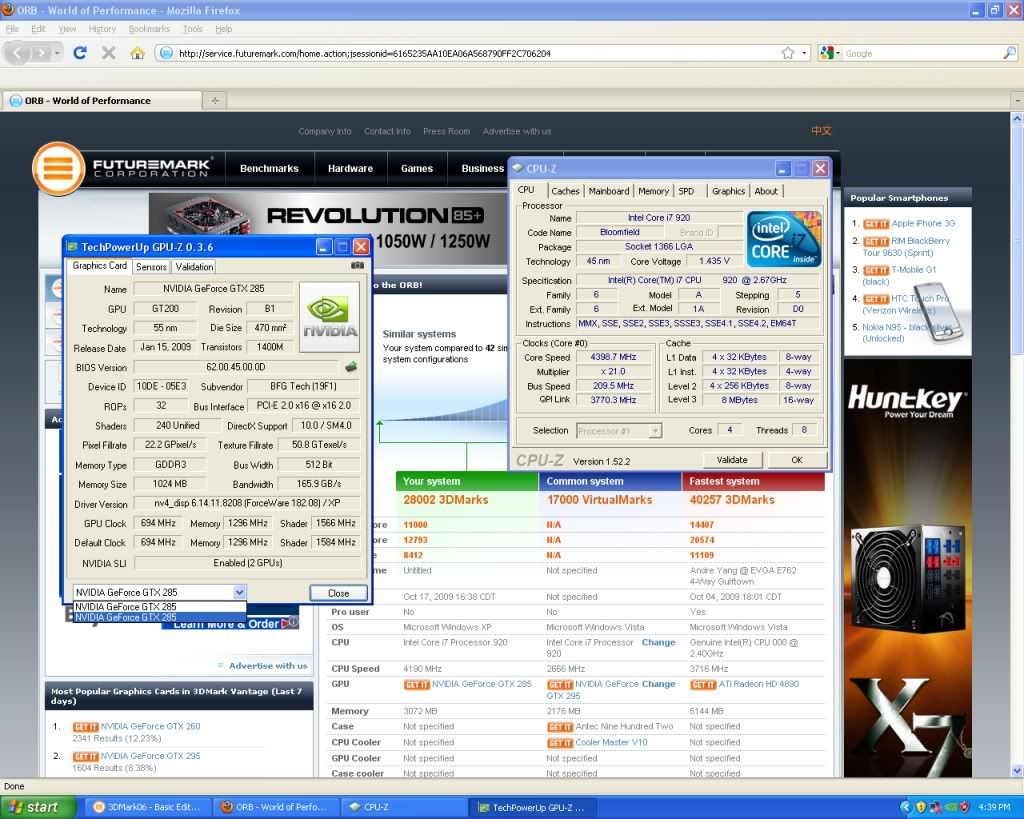Click GET IT badge beside ATI Radeon HD 4890
The height and width of the screenshot is (819, 1024).
point(703,684)
